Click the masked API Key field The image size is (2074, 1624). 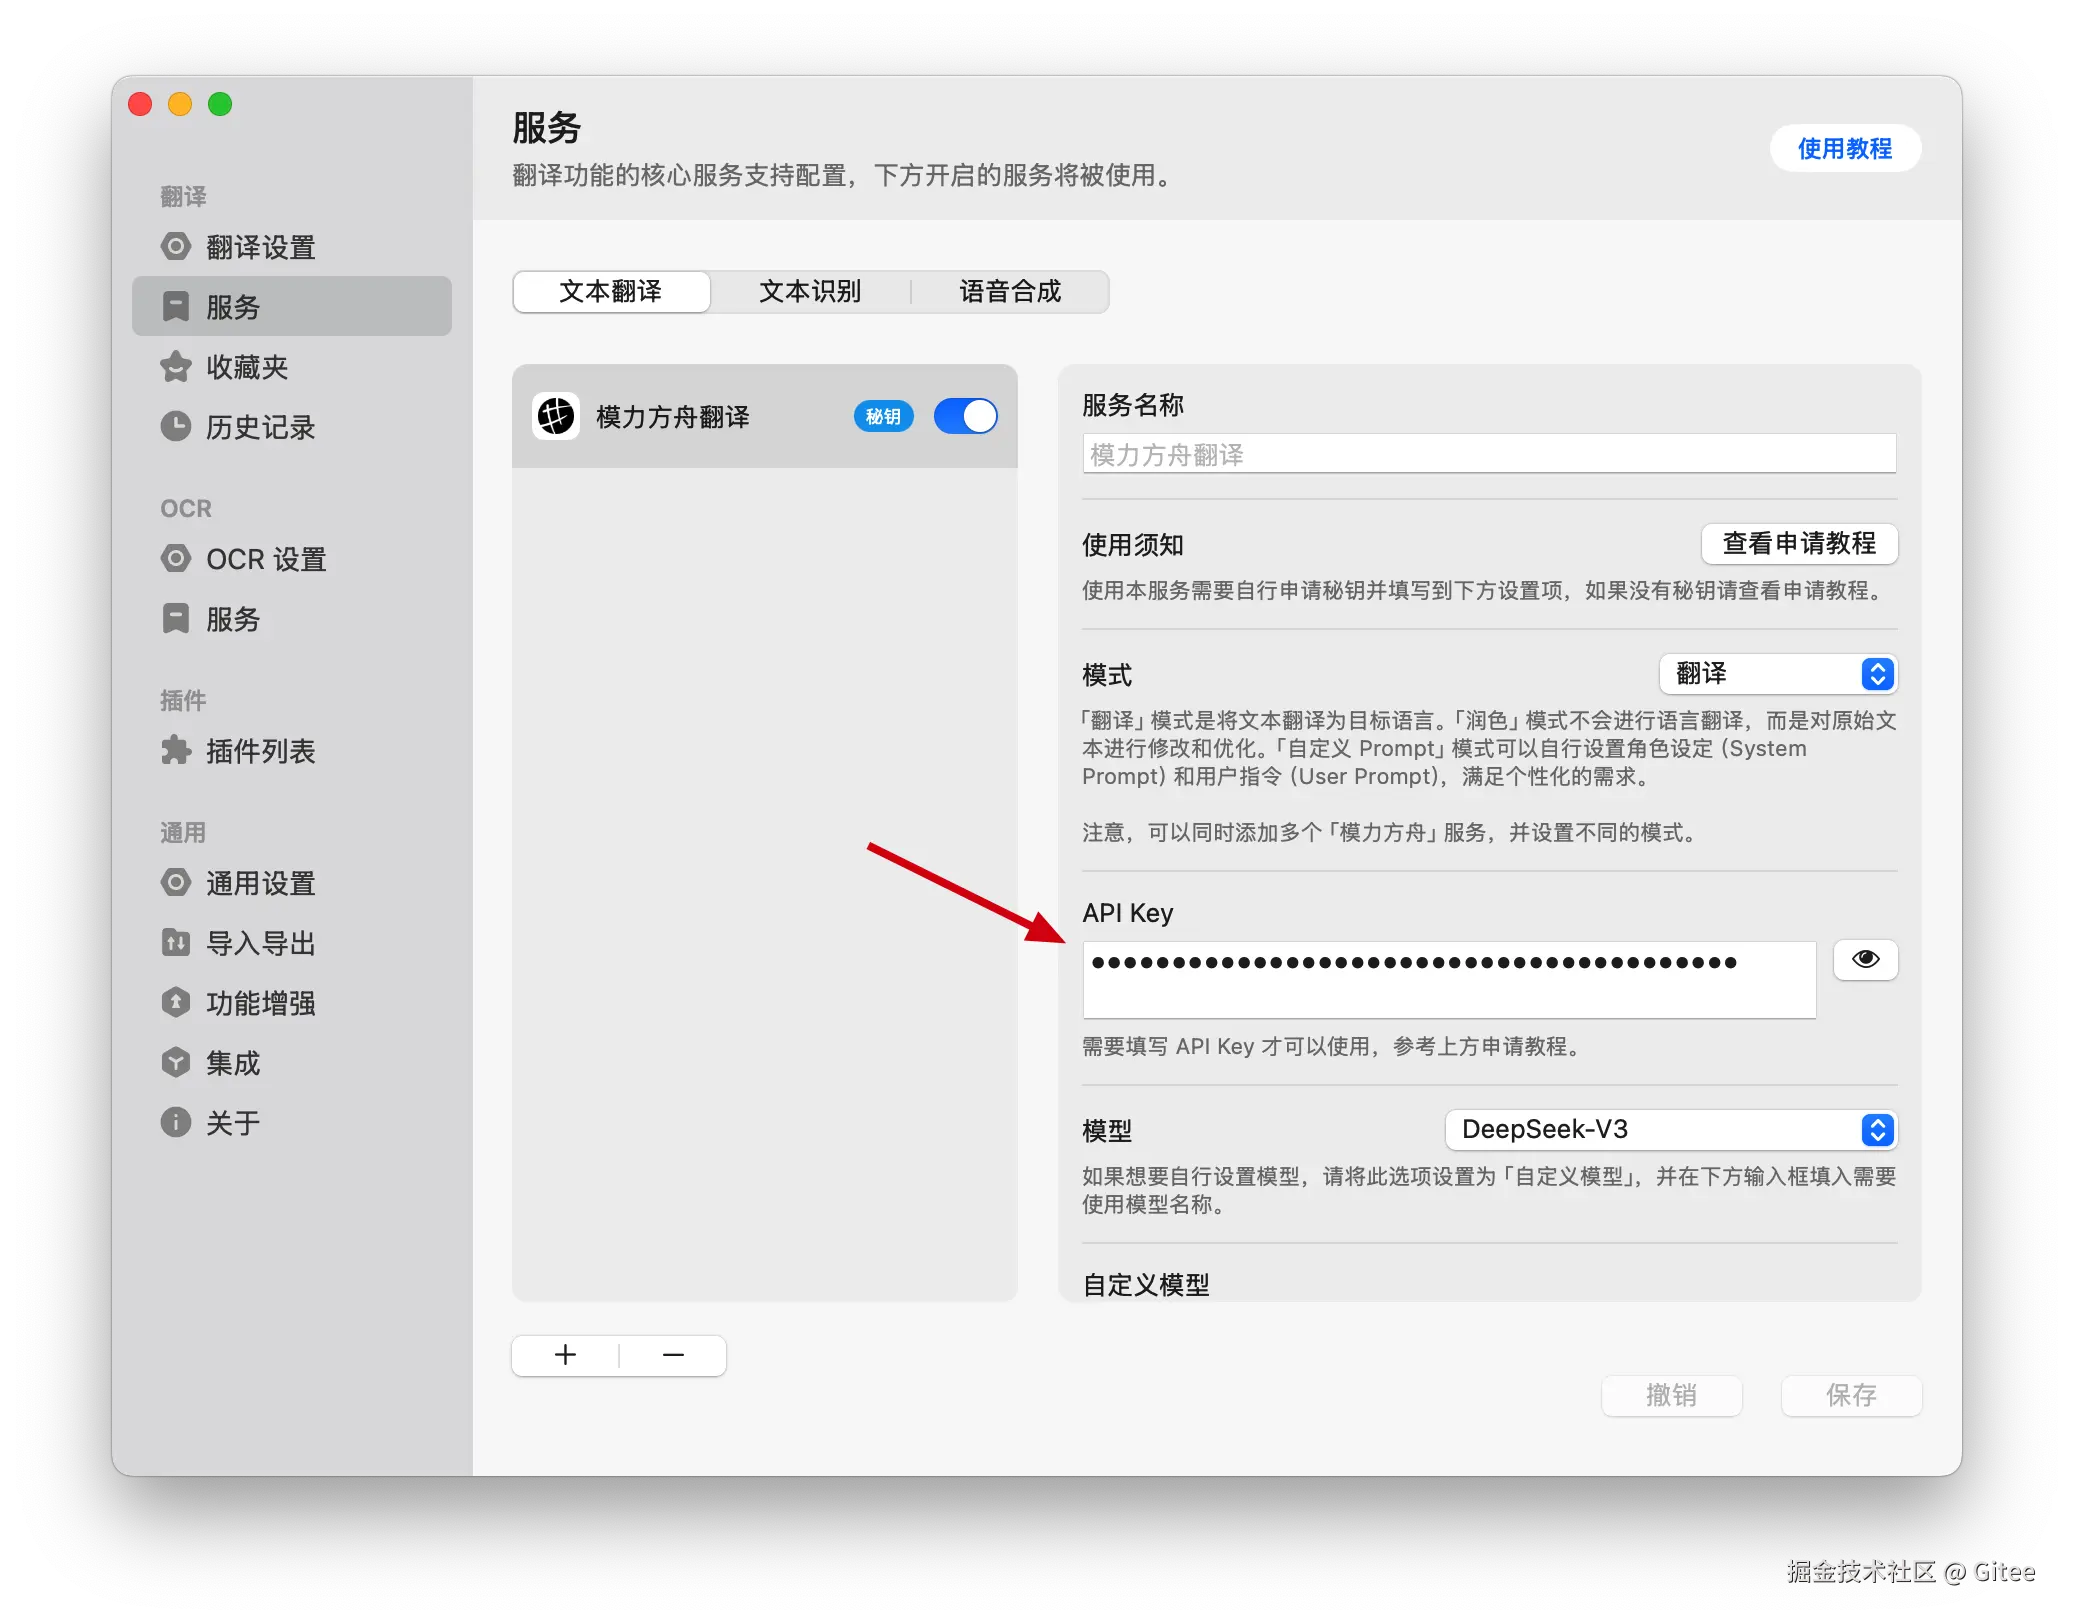1448,980
